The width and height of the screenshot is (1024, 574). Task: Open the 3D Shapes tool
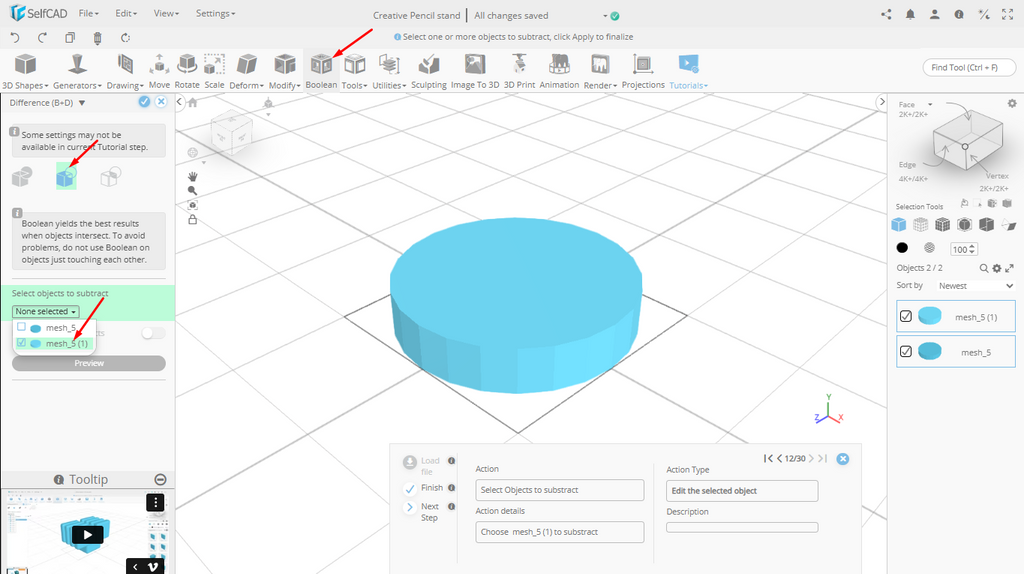pyautogui.click(x=25, y=72)
